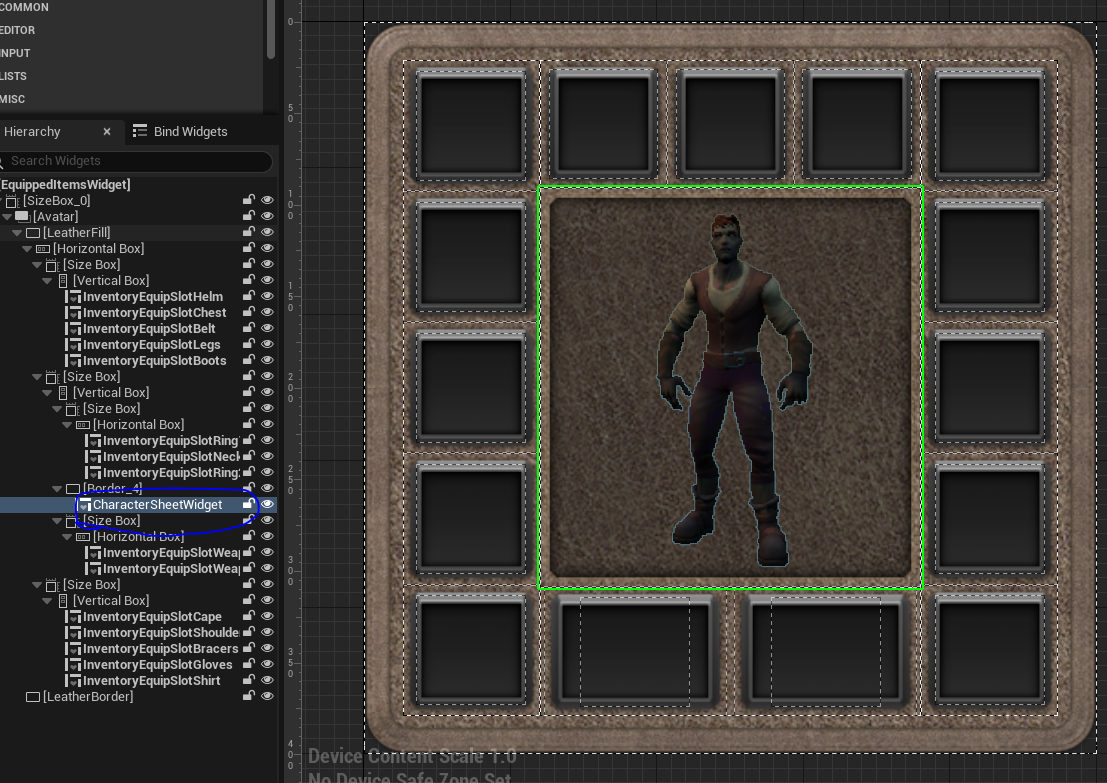Viewport: 1107px width, 783px height.
Task: Collapse the Border_4 tree node
Action: tap(56, 489)
